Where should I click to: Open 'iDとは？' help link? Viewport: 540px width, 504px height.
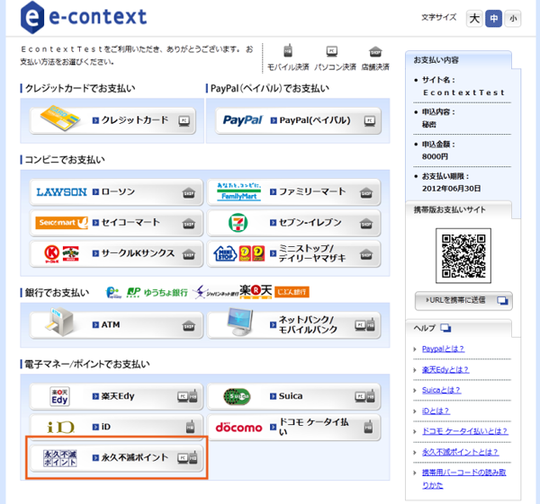[x=436, y=411]
